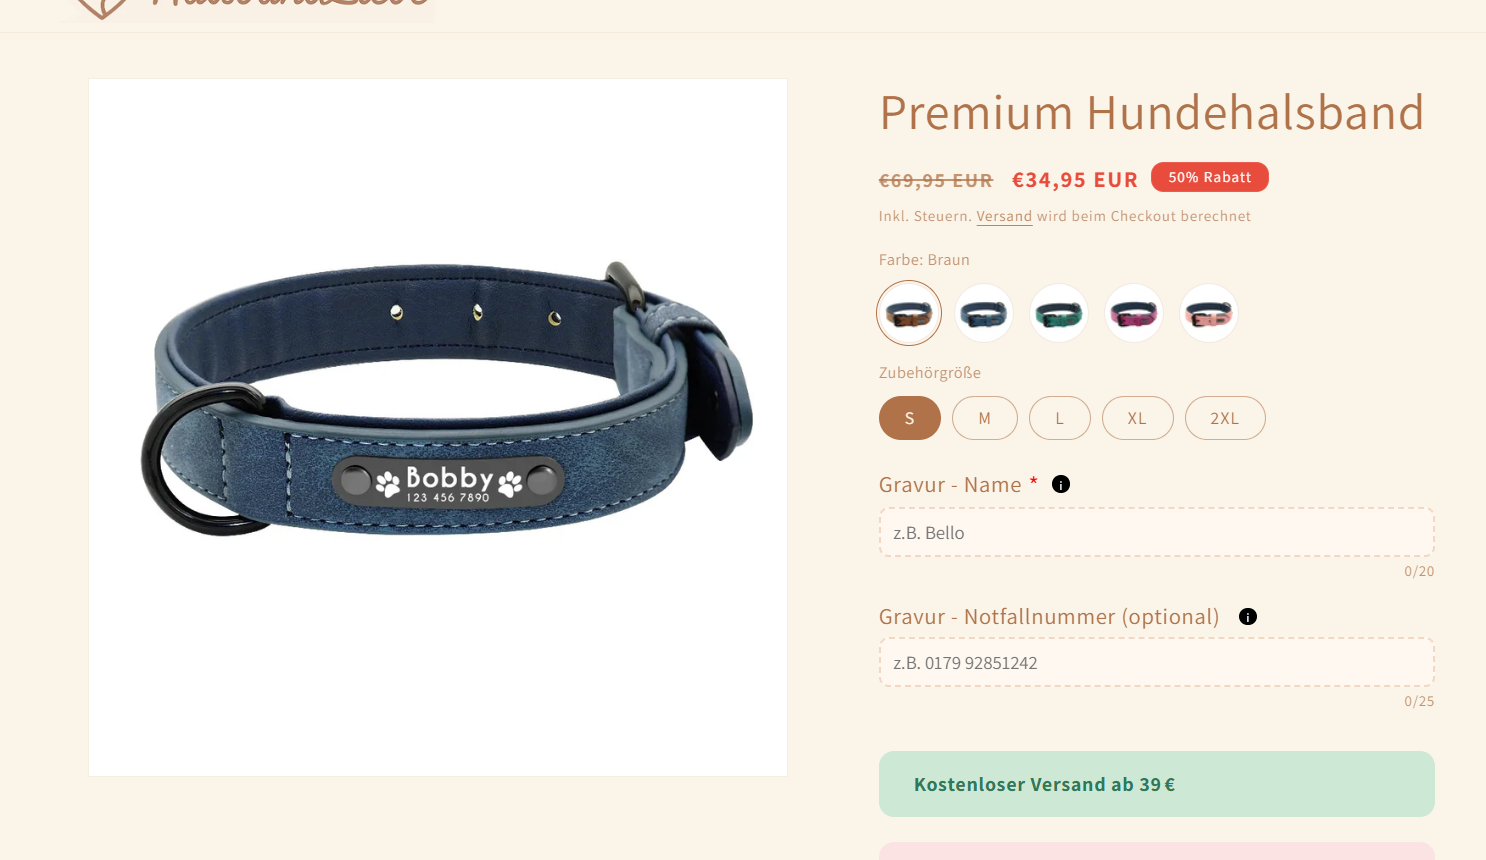Open info icon beside Gravur - Notfallnummer
Viewport: 1486px width, 860px height.
[1248, 616]
